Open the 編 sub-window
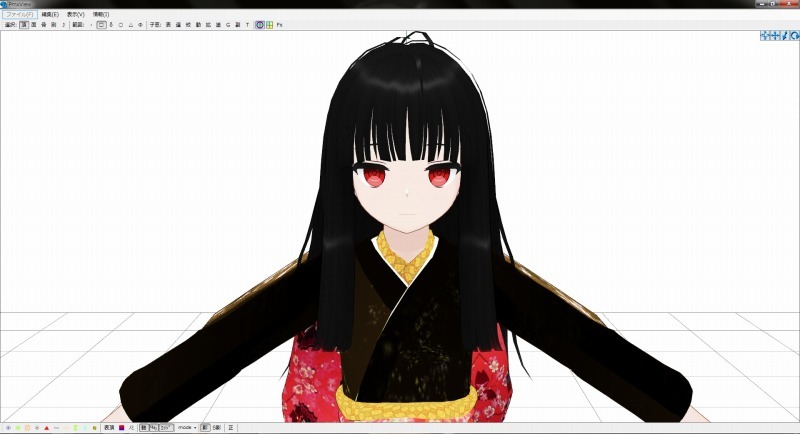800x434 pixels. coord(178,24)
